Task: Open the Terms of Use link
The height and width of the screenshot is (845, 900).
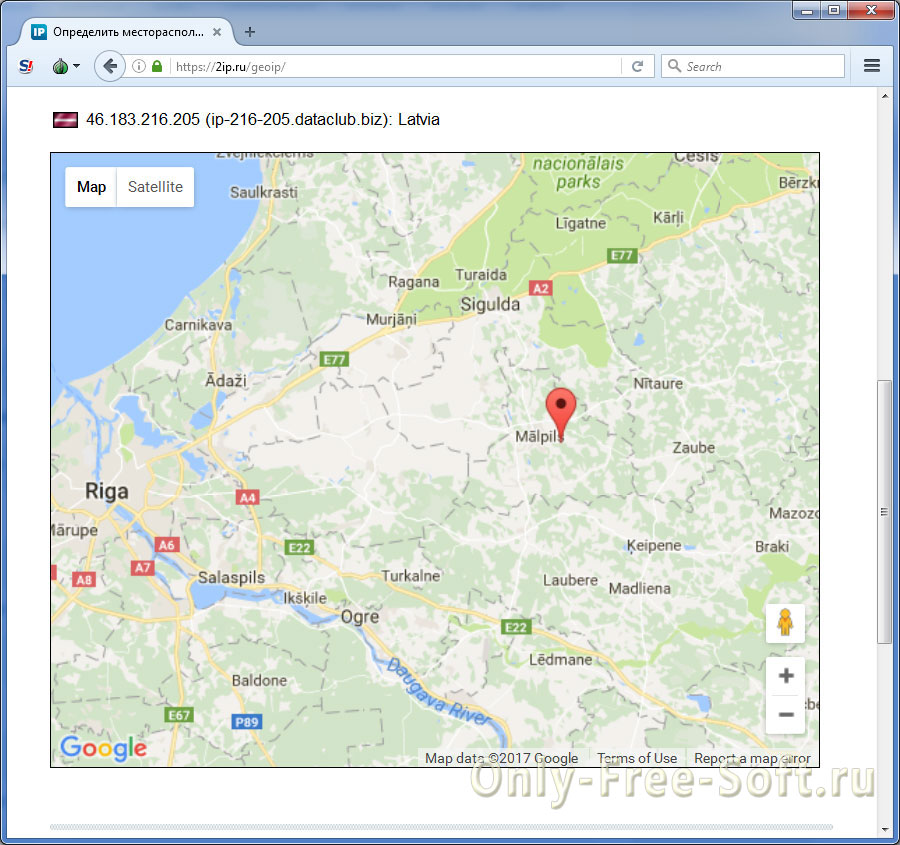Action: [x=637, y=758]
